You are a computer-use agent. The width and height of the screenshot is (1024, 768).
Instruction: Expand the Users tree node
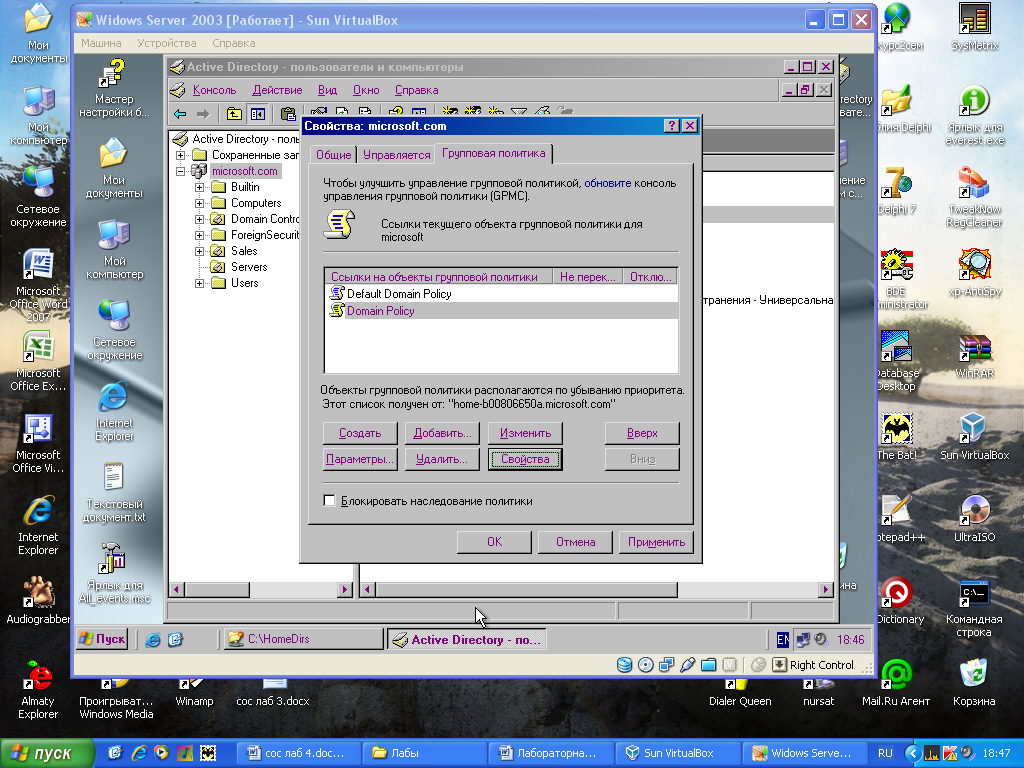tap(200, 283)
